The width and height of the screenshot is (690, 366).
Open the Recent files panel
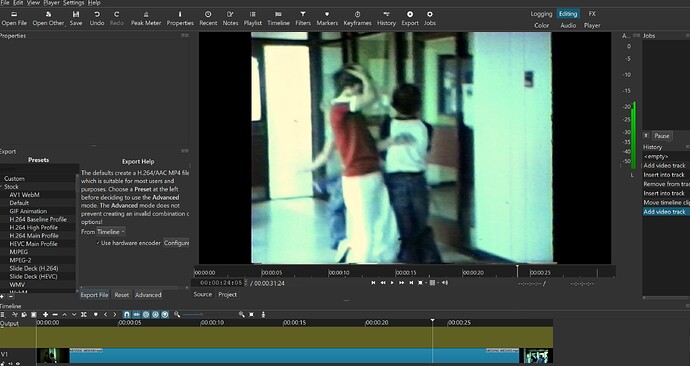[208, 18]
